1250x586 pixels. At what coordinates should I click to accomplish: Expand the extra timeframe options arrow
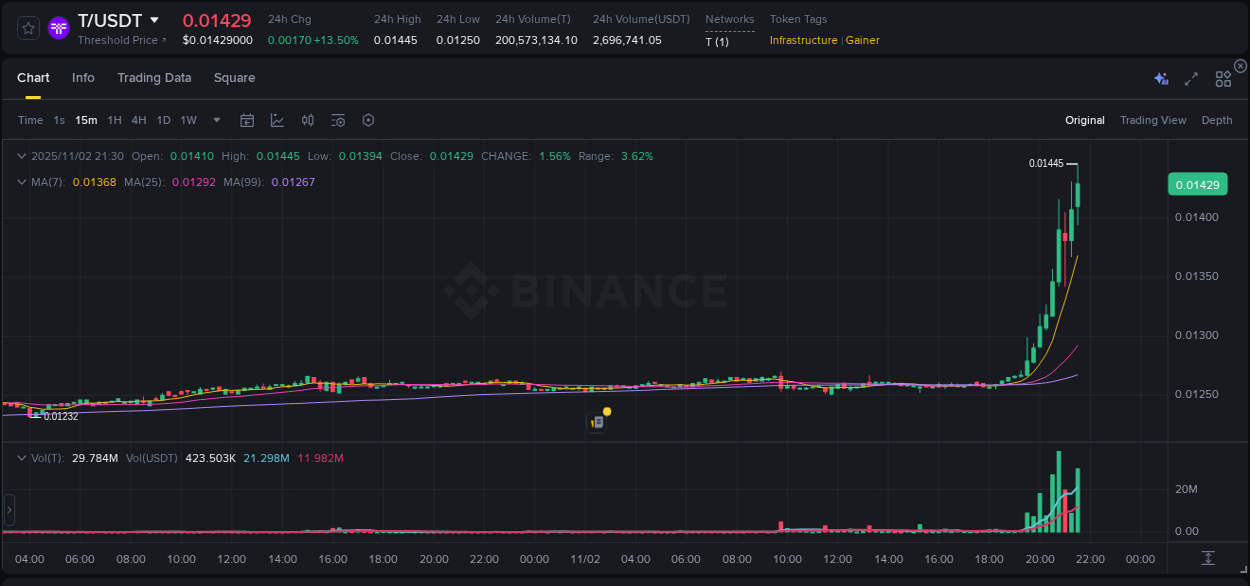point(215,120)
